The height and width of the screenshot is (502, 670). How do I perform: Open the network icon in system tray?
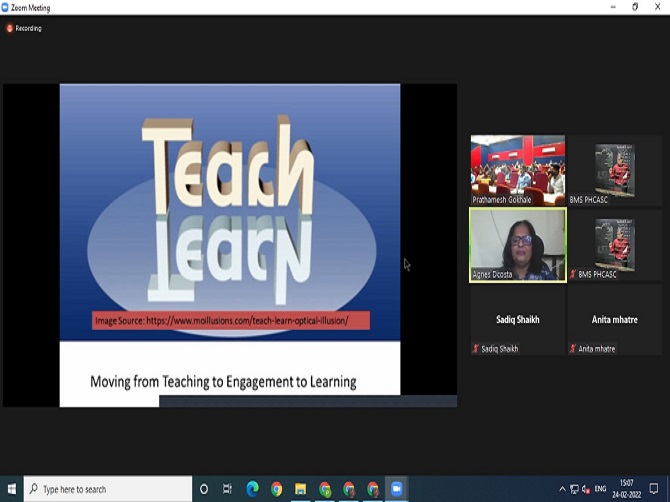(574, 489)
